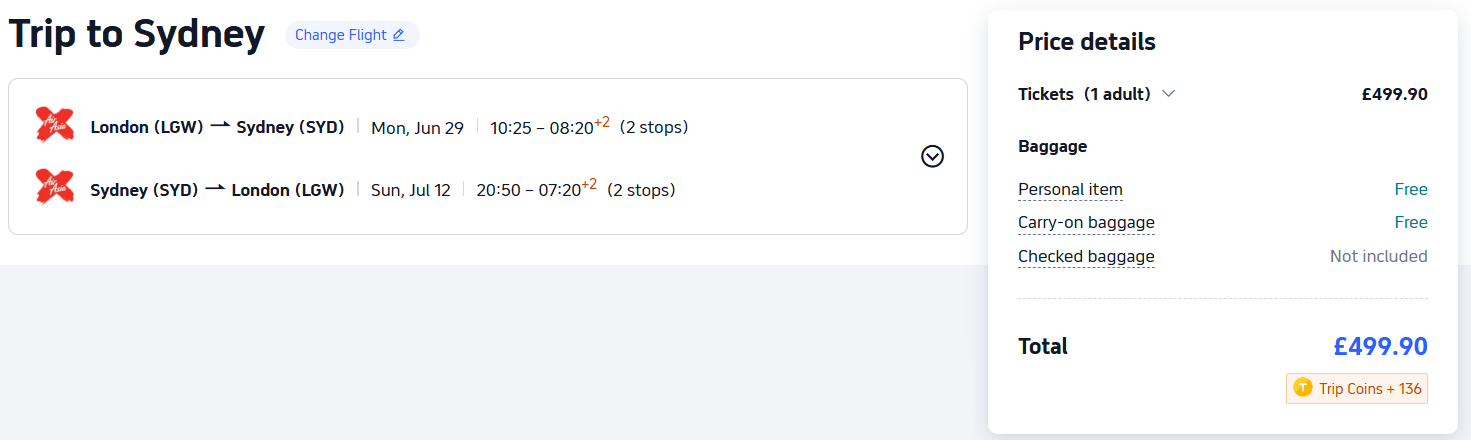The height and width of the screenshot is (440, 1471).
Task: Click the Not included checked baggage status
Action: [1378, 256]
